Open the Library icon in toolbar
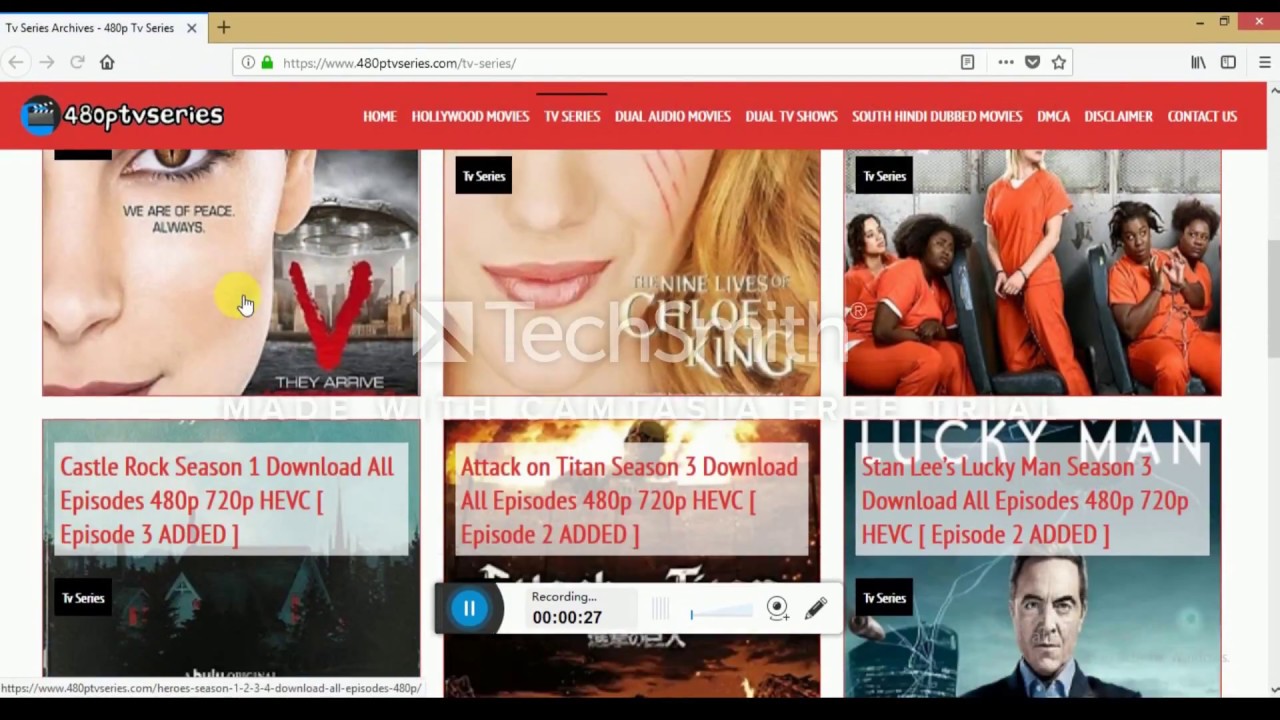 pos(1198,62)
